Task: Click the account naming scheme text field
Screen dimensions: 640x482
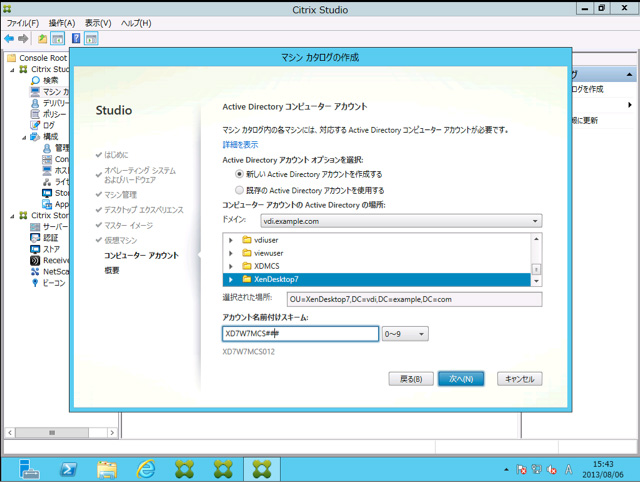Action: (301, 333)
